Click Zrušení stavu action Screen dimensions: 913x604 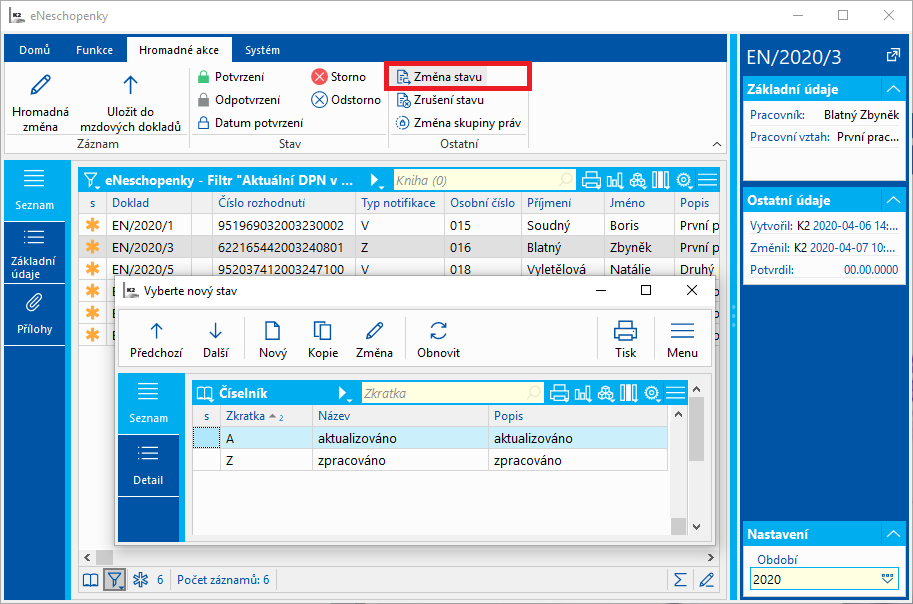click(440, 100)
